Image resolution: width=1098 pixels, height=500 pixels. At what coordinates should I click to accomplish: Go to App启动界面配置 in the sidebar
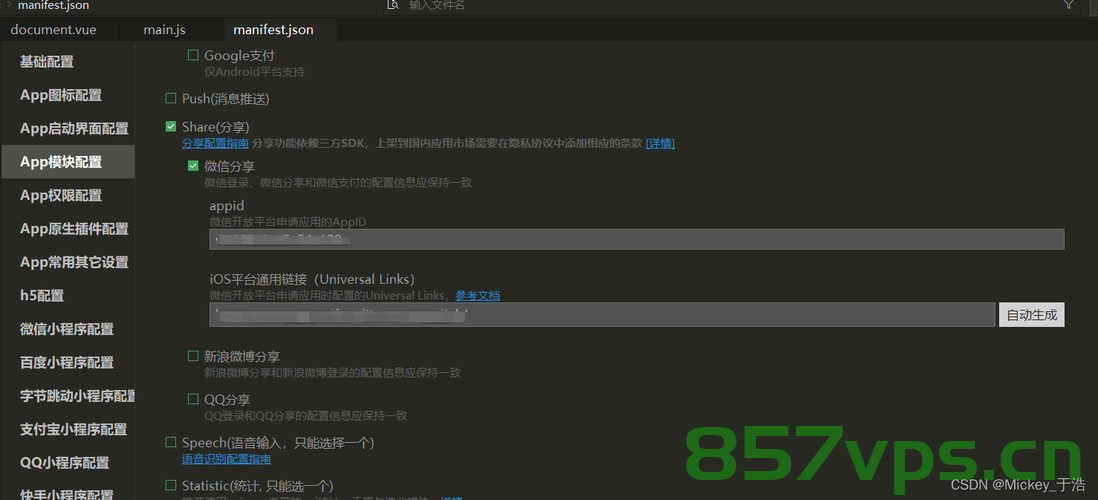[x=74, y=129]
